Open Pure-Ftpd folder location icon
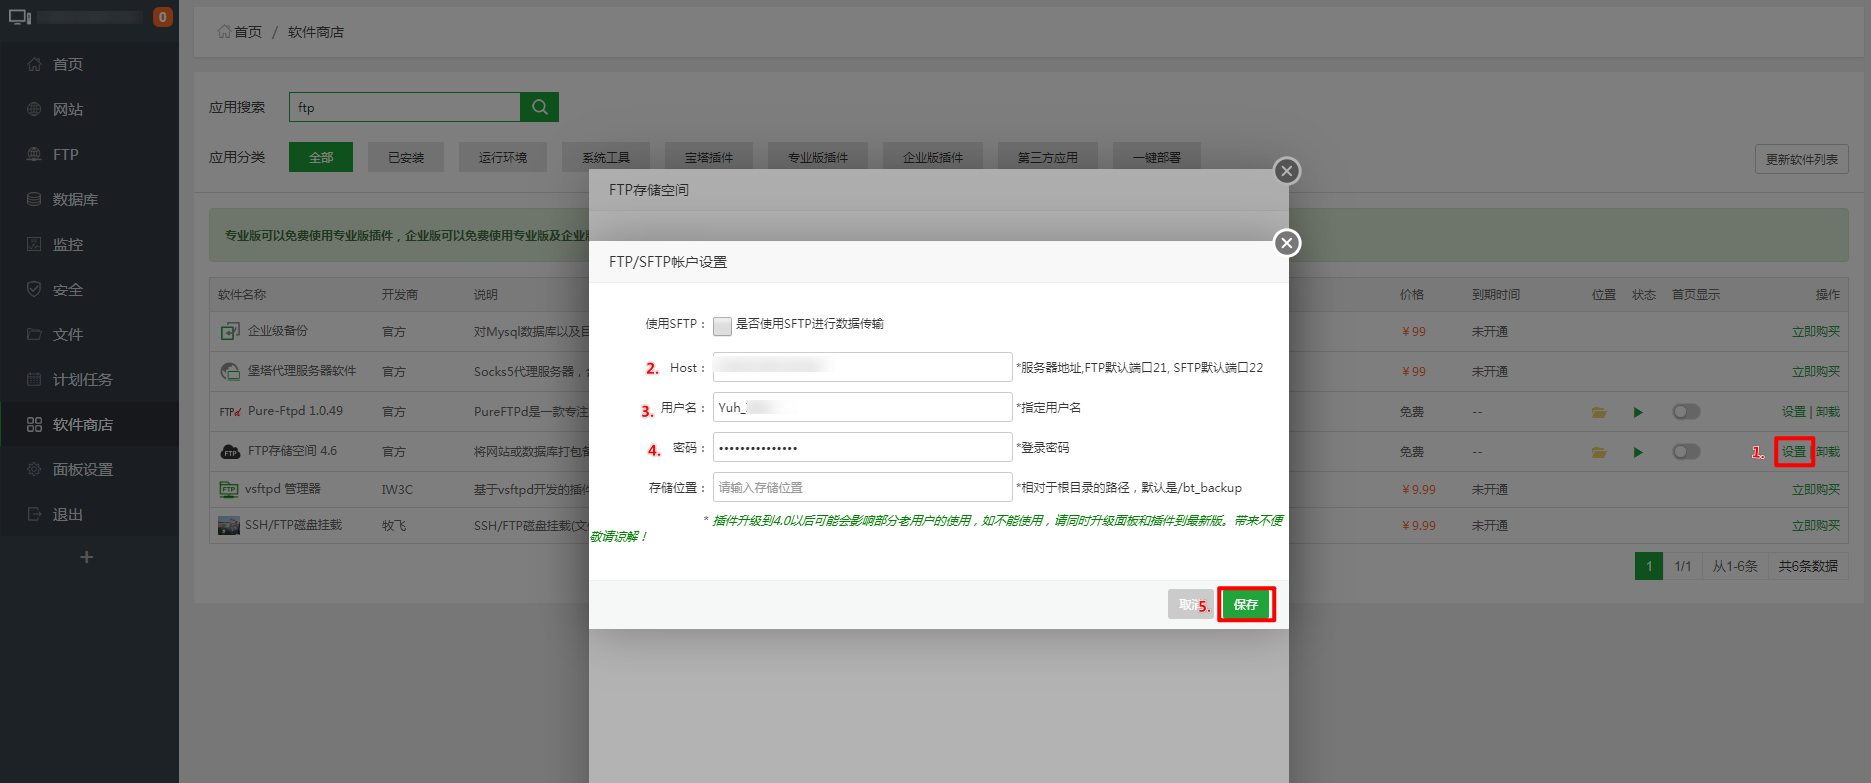1871x783 pixels. [1599, 412]
